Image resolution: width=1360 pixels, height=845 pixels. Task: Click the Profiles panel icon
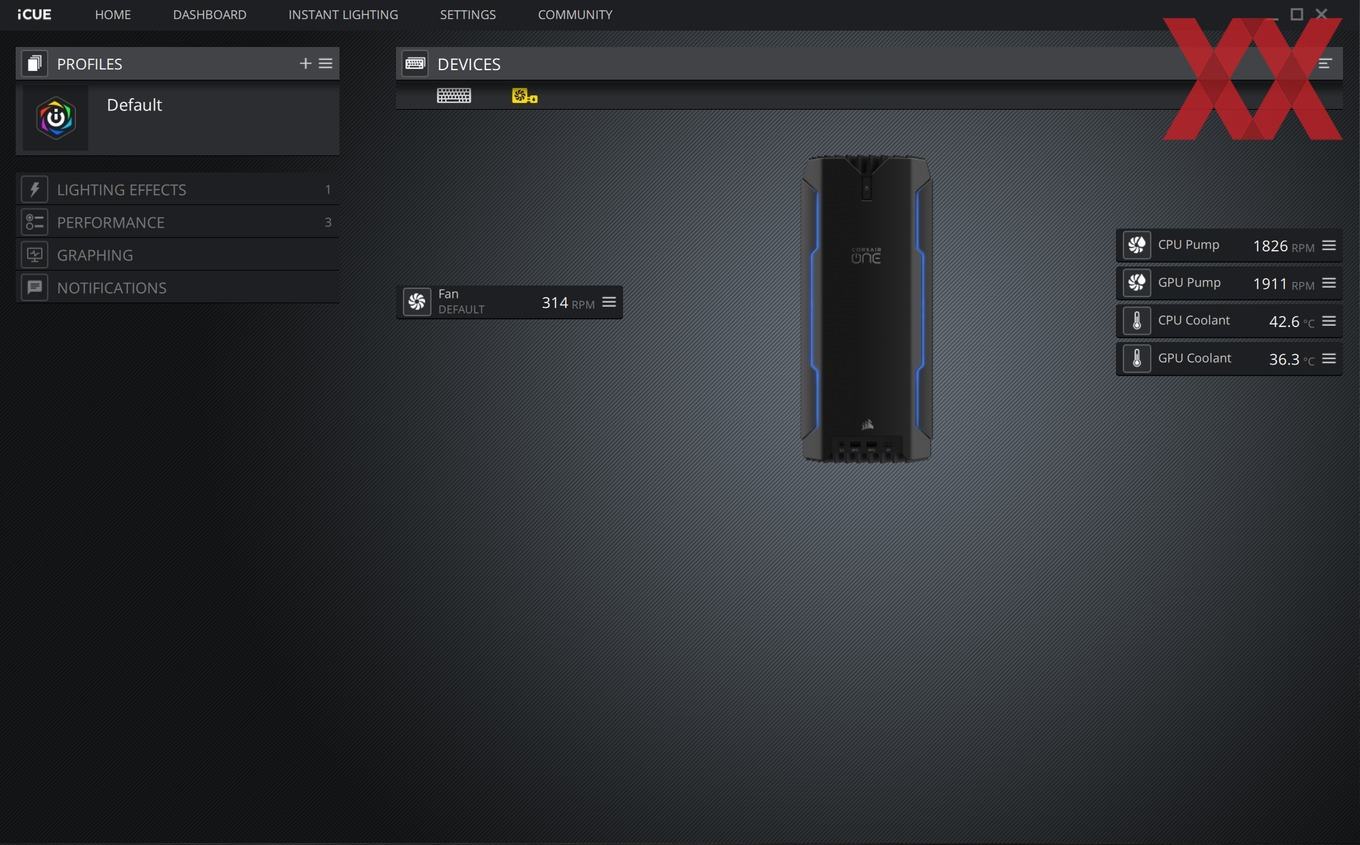(34, 64)
